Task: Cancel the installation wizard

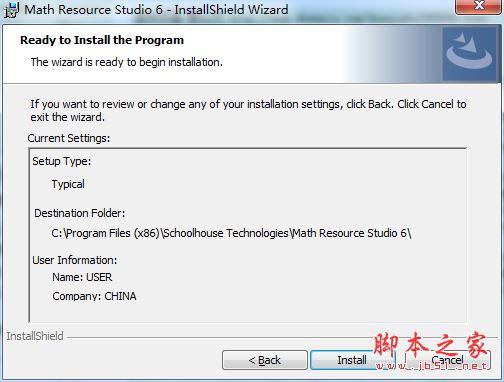Action: pyautogui.click(x=448, y=360)
